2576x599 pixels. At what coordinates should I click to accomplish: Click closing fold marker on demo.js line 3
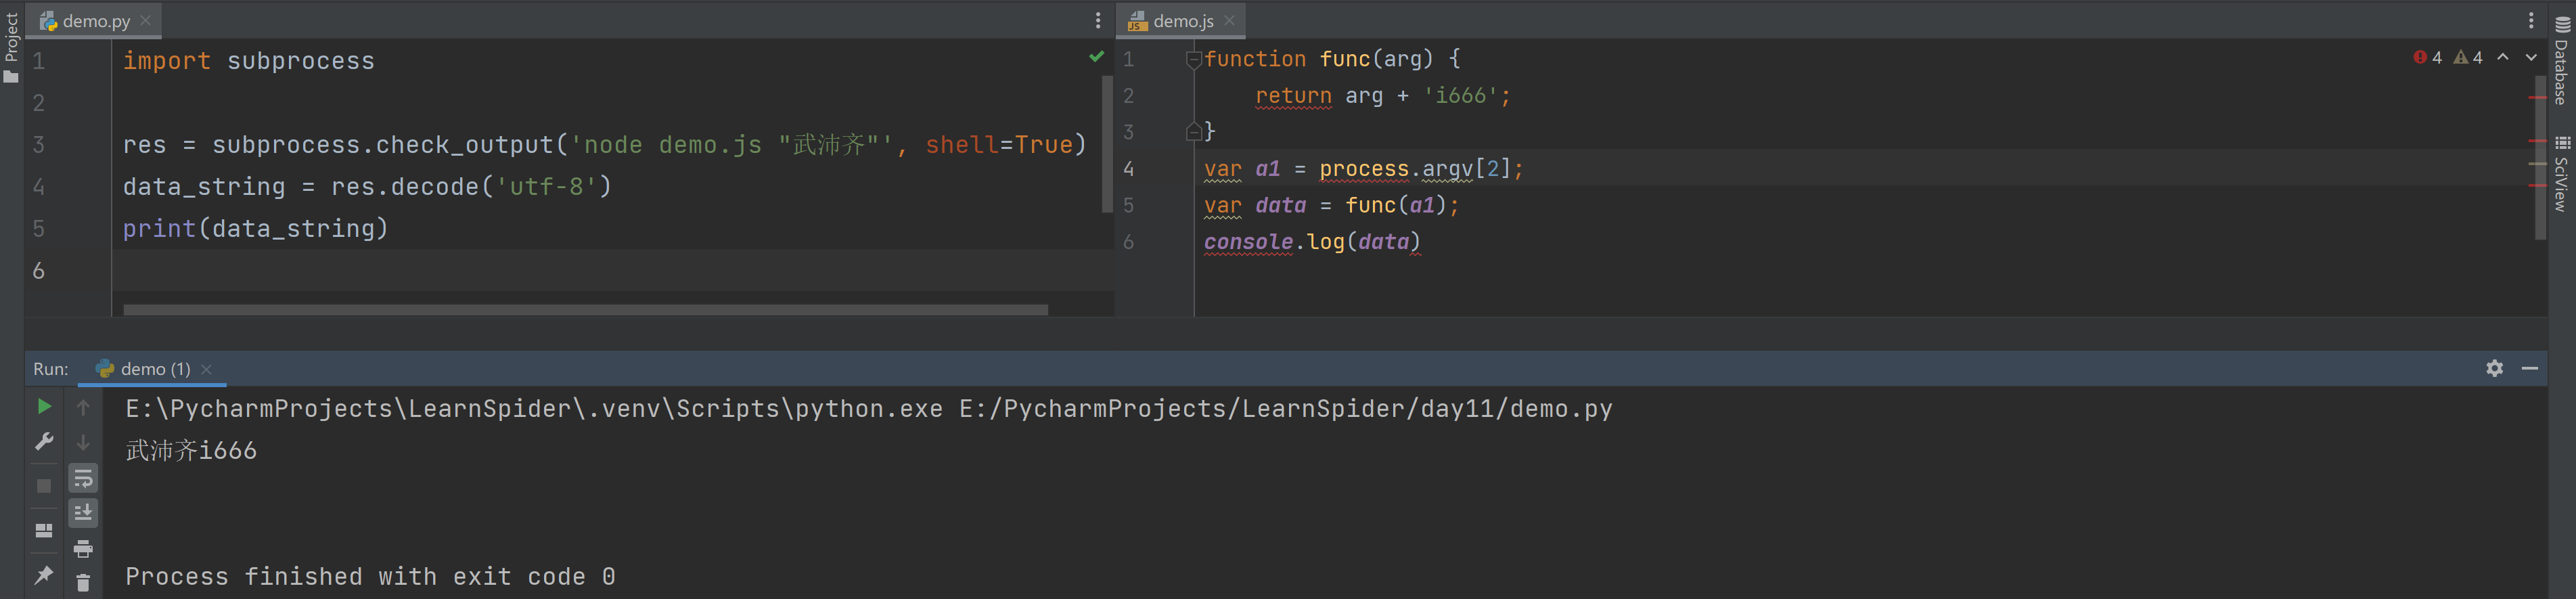click(1193, 131)
